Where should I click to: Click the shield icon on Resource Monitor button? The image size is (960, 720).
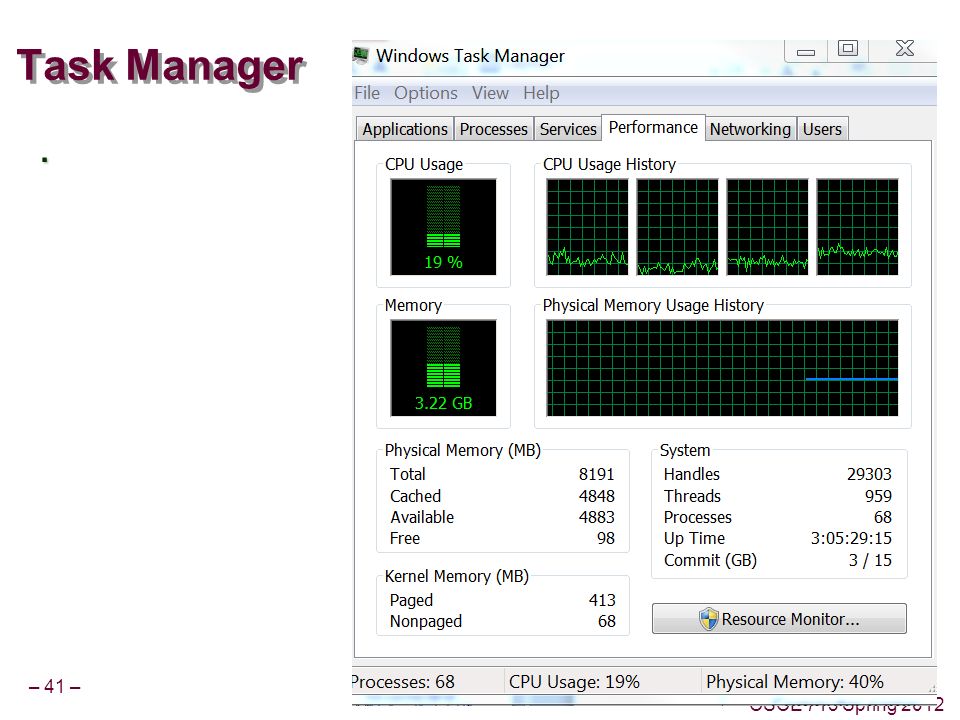coord(708,619)
